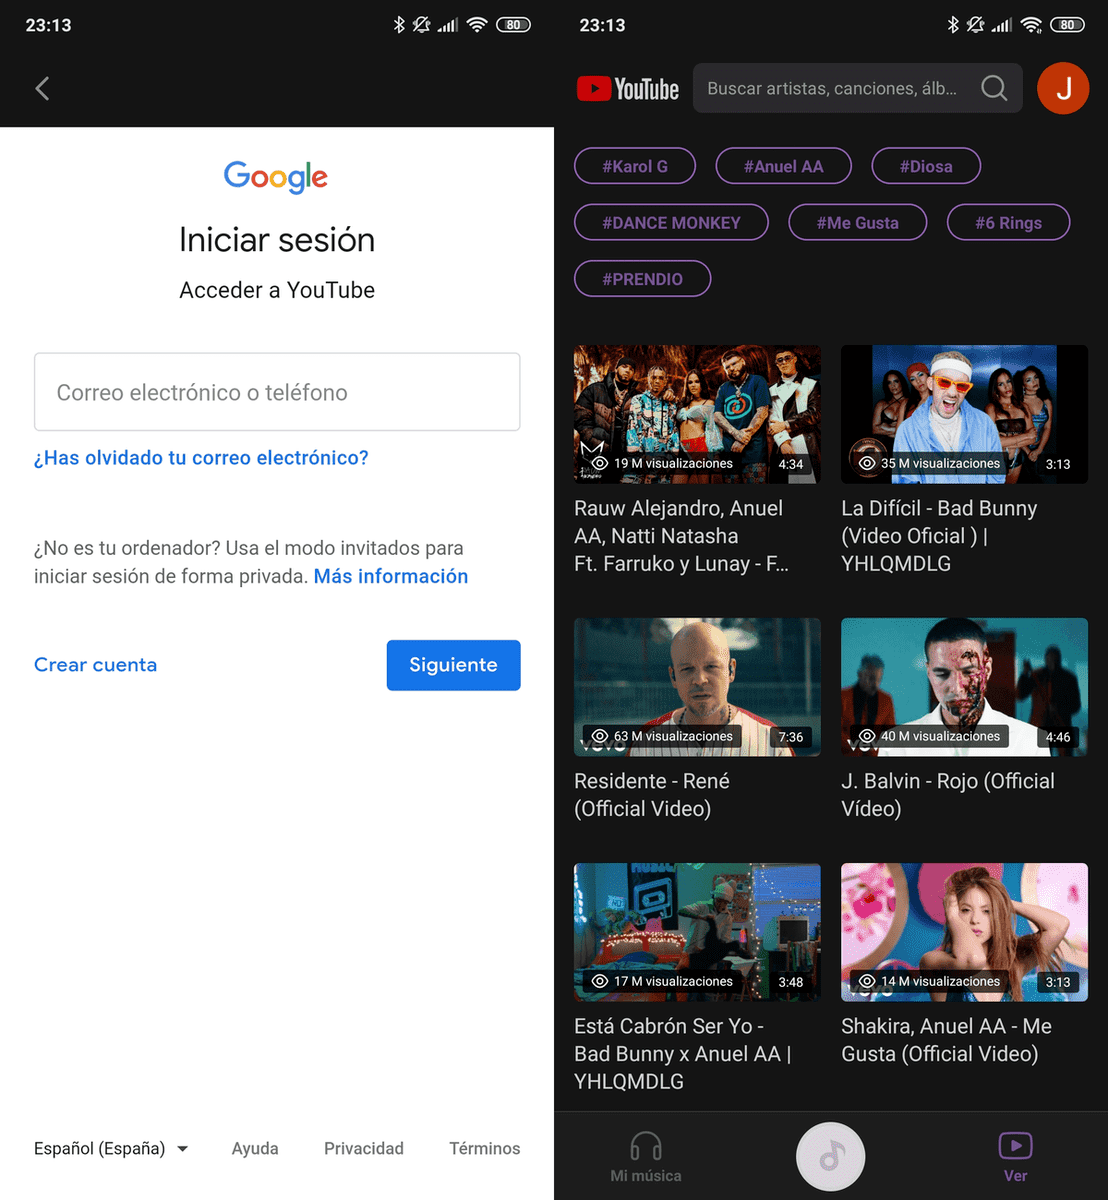Tap right battery indicator
This screenshot has width=1108, height=1200.
(1067, 25)
